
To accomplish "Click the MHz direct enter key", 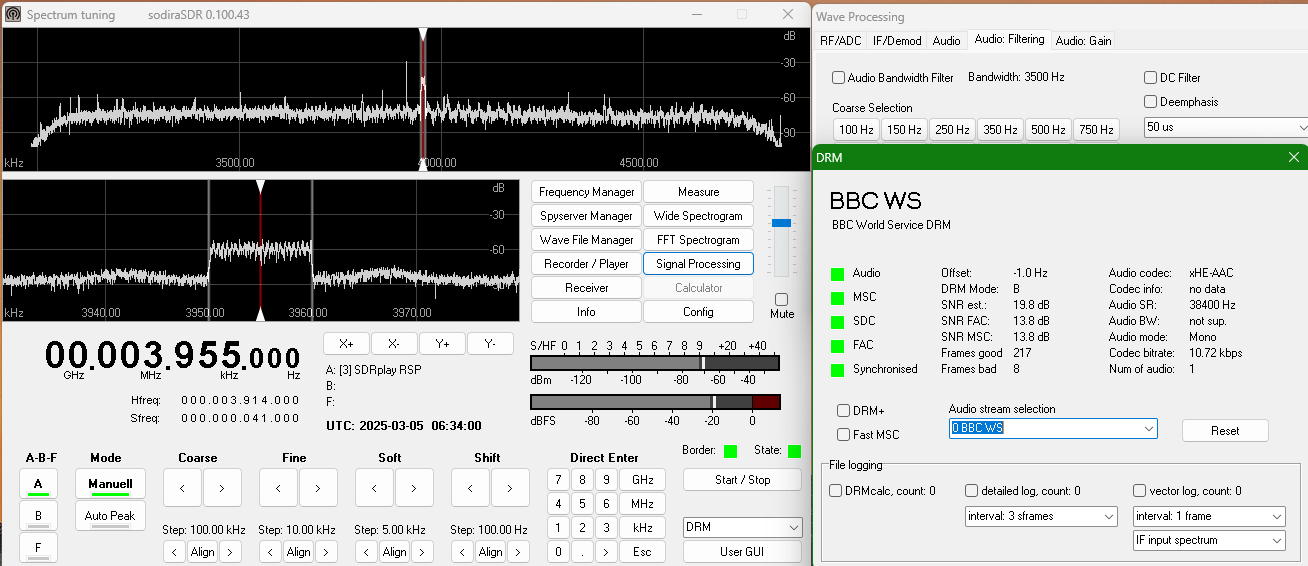I will [642, 503].
